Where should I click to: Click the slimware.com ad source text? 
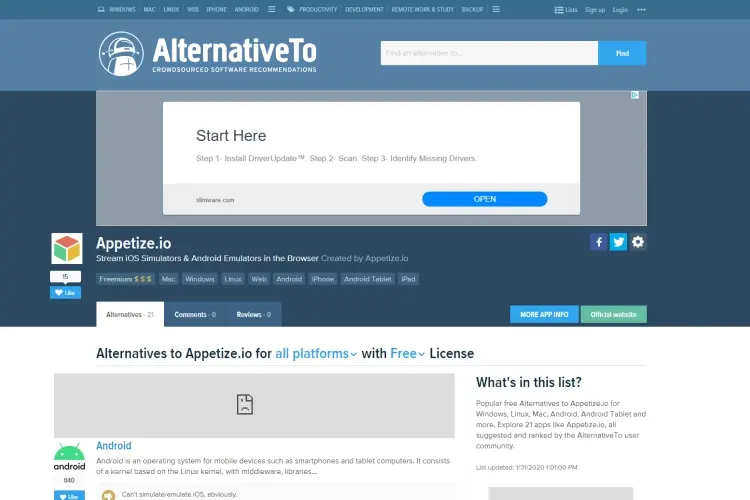(x=215, y=200)
